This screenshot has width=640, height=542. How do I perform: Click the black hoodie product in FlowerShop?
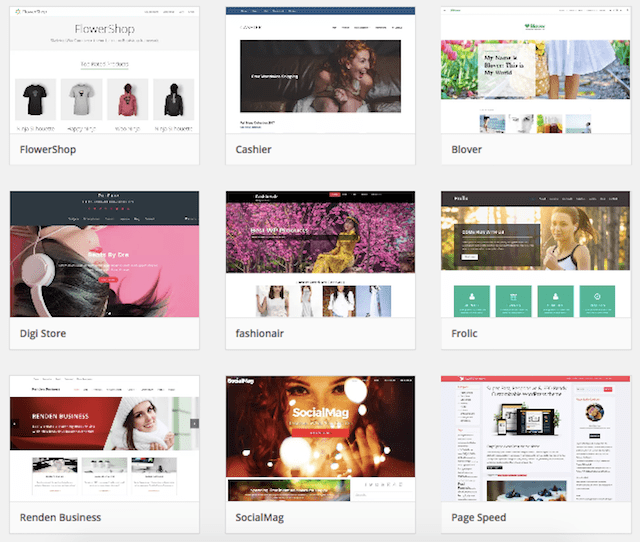coord(173,98)
